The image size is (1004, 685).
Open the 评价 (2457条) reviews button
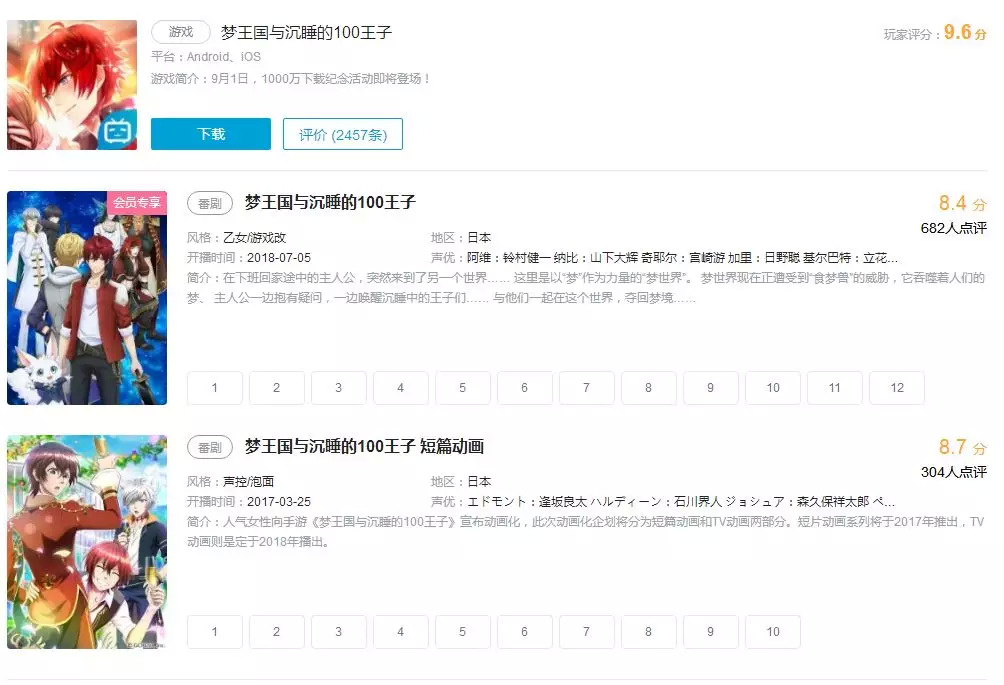pos(342,134)
